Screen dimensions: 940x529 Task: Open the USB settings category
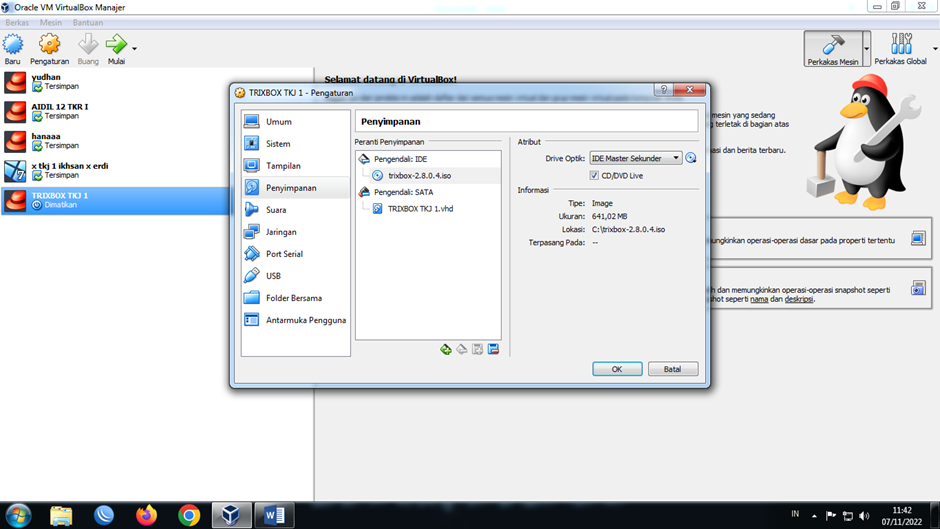(296, 276)
